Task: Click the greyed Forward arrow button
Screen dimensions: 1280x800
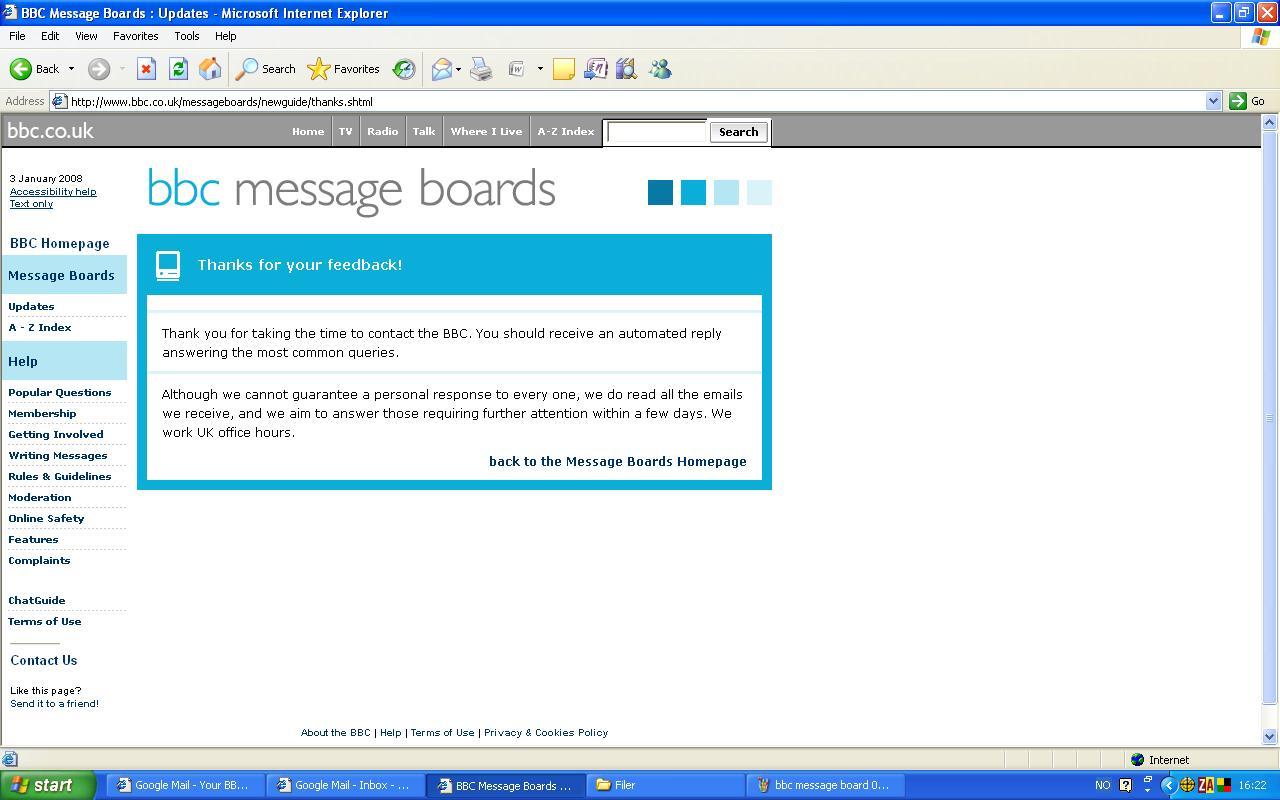Action: pos(98,69)
